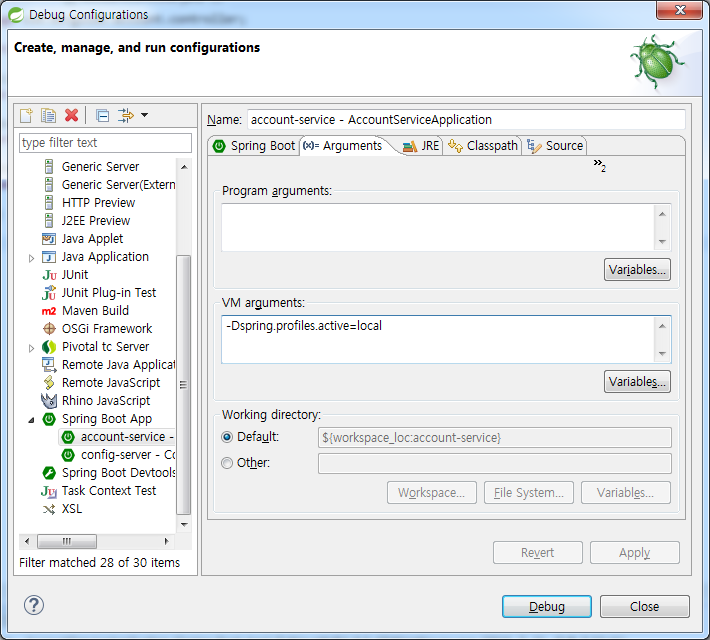Click the working directory Variables... button

(x=625, y=492)
